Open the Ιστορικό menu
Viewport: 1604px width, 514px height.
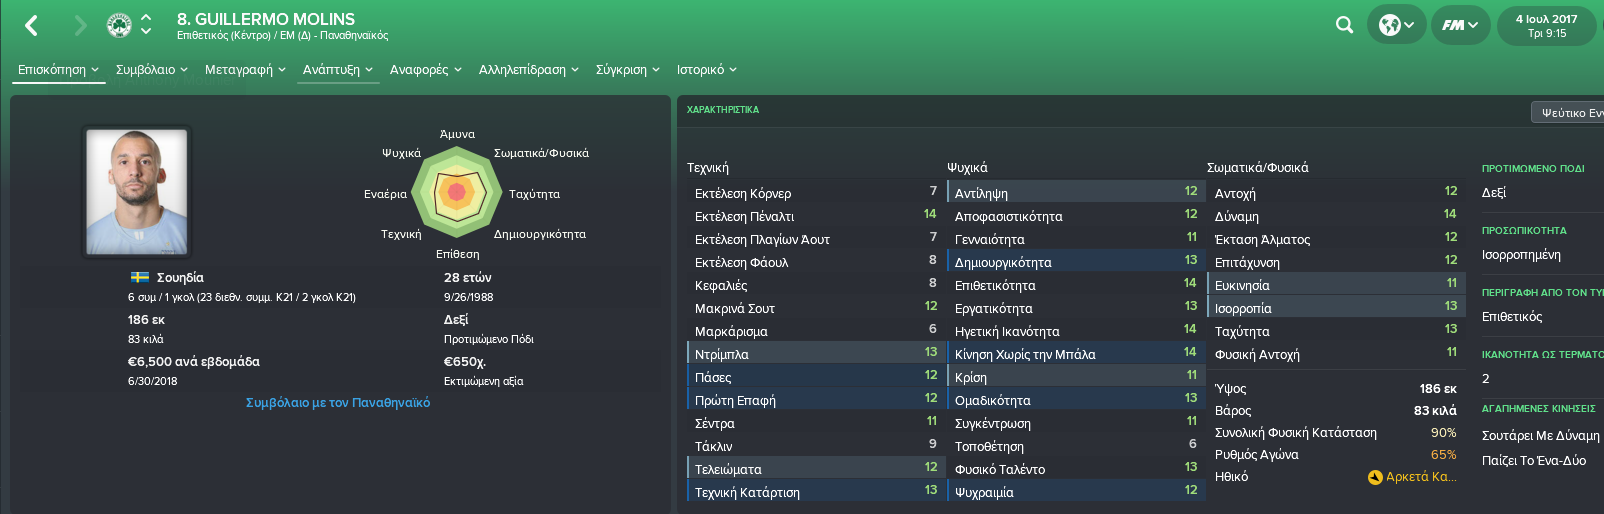pyautogui.click(x=707, y=70)
